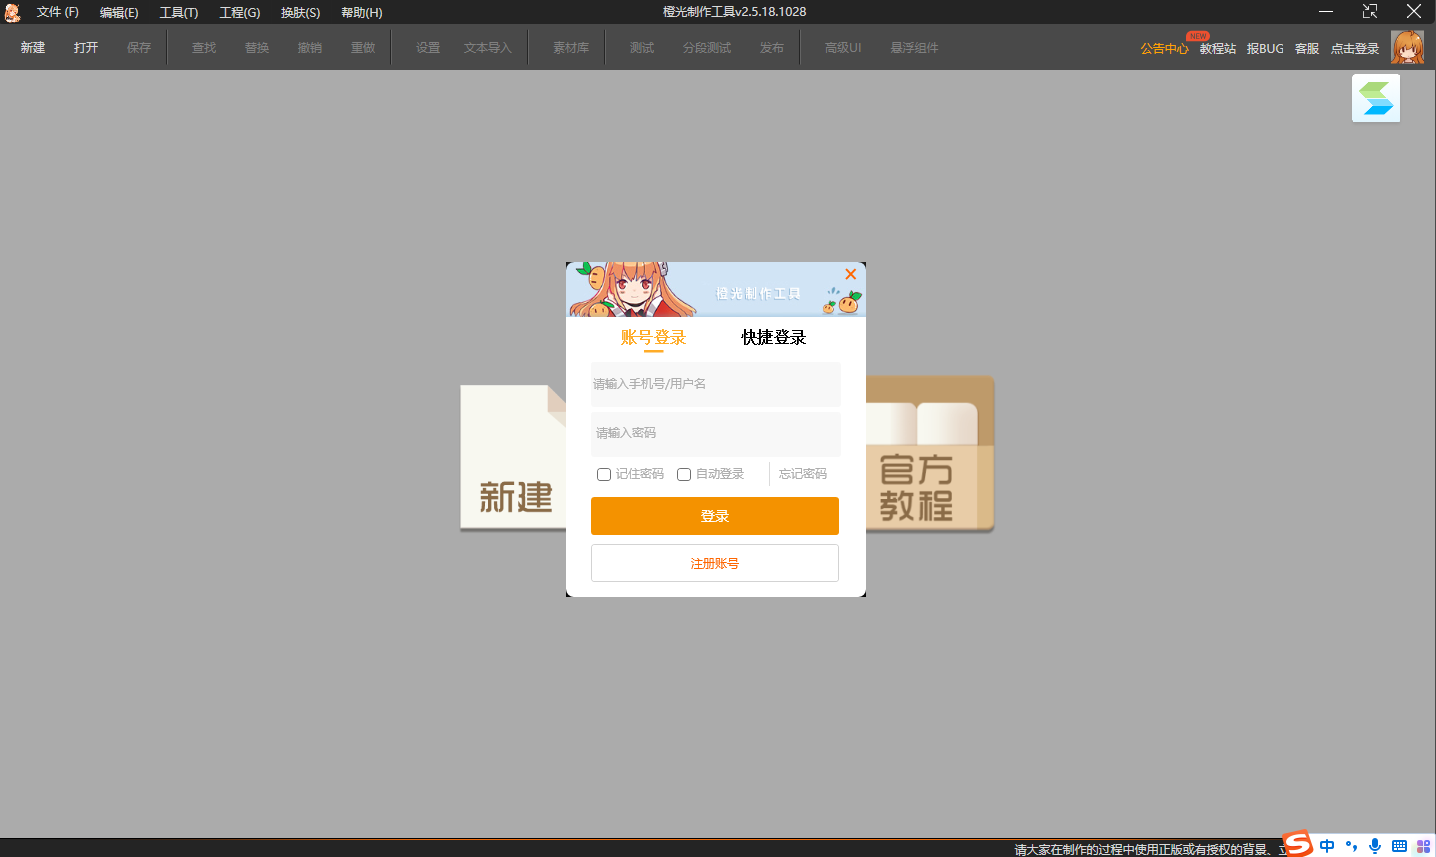Image resolution: width=1436 pixels, height=857 pixels.
Task: Open the 文件(F) menu
Action: pyautogui.click(x=57, y=12)
